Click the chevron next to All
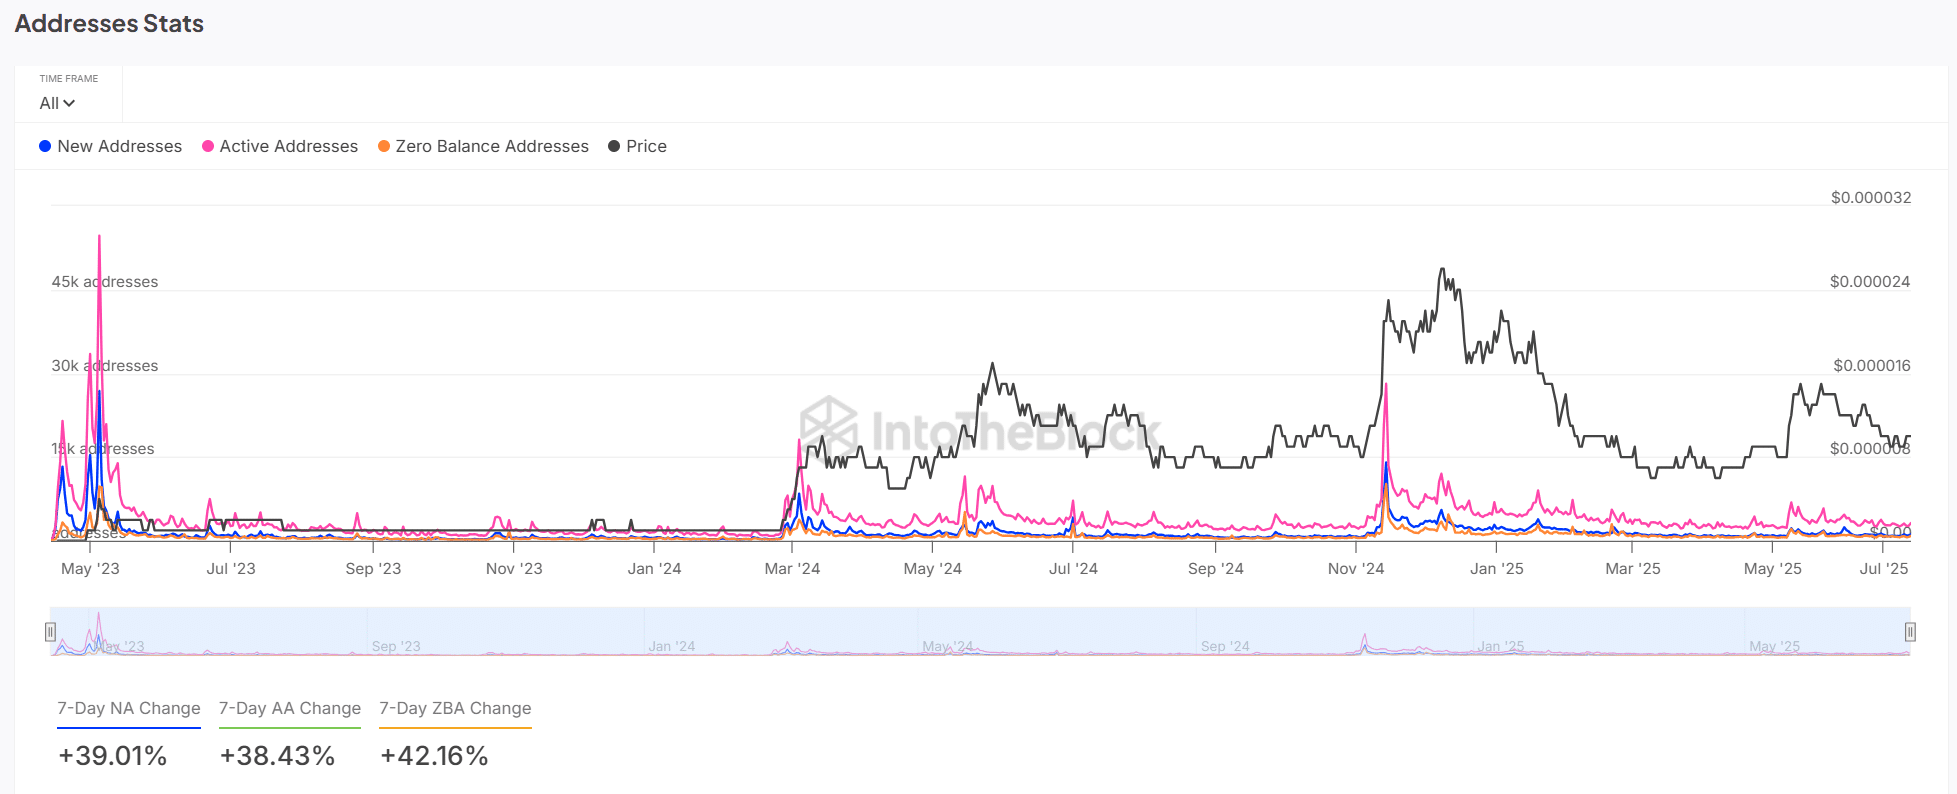Image resolution: width=1957 pixels, height=794 pixels. [69, 103]
